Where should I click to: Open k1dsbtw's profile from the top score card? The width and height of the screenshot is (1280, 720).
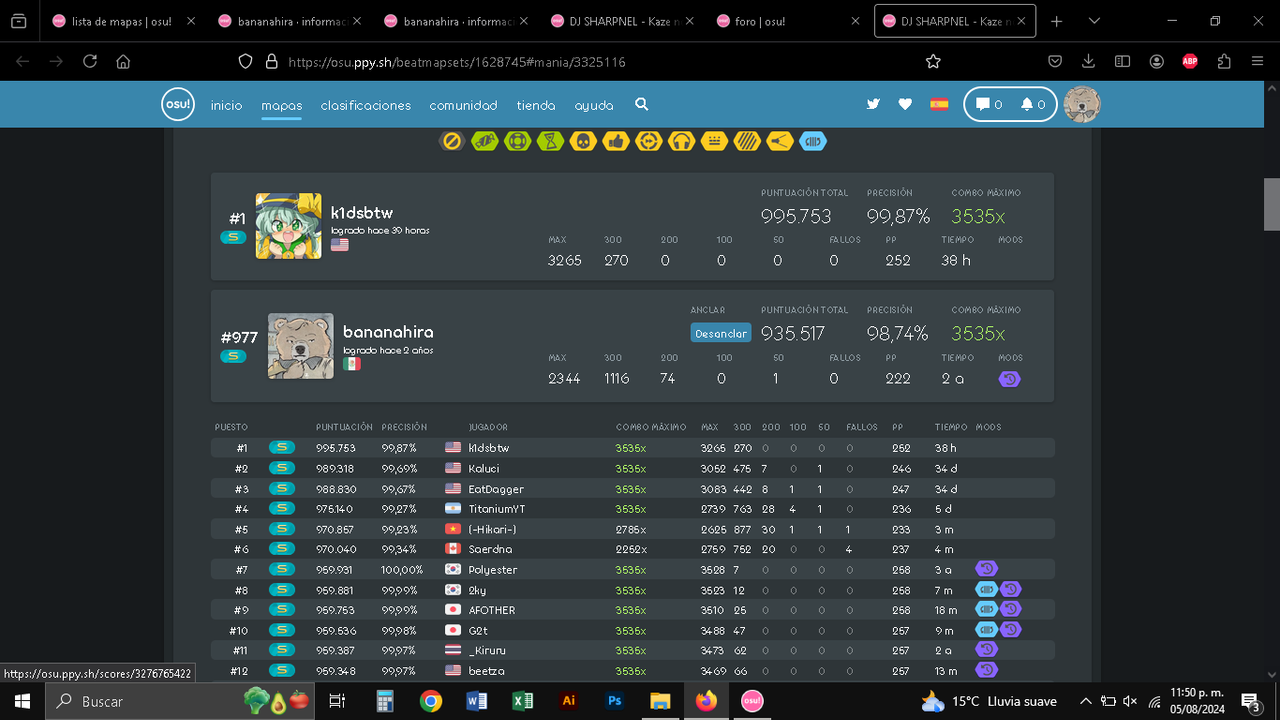(362, 213)
